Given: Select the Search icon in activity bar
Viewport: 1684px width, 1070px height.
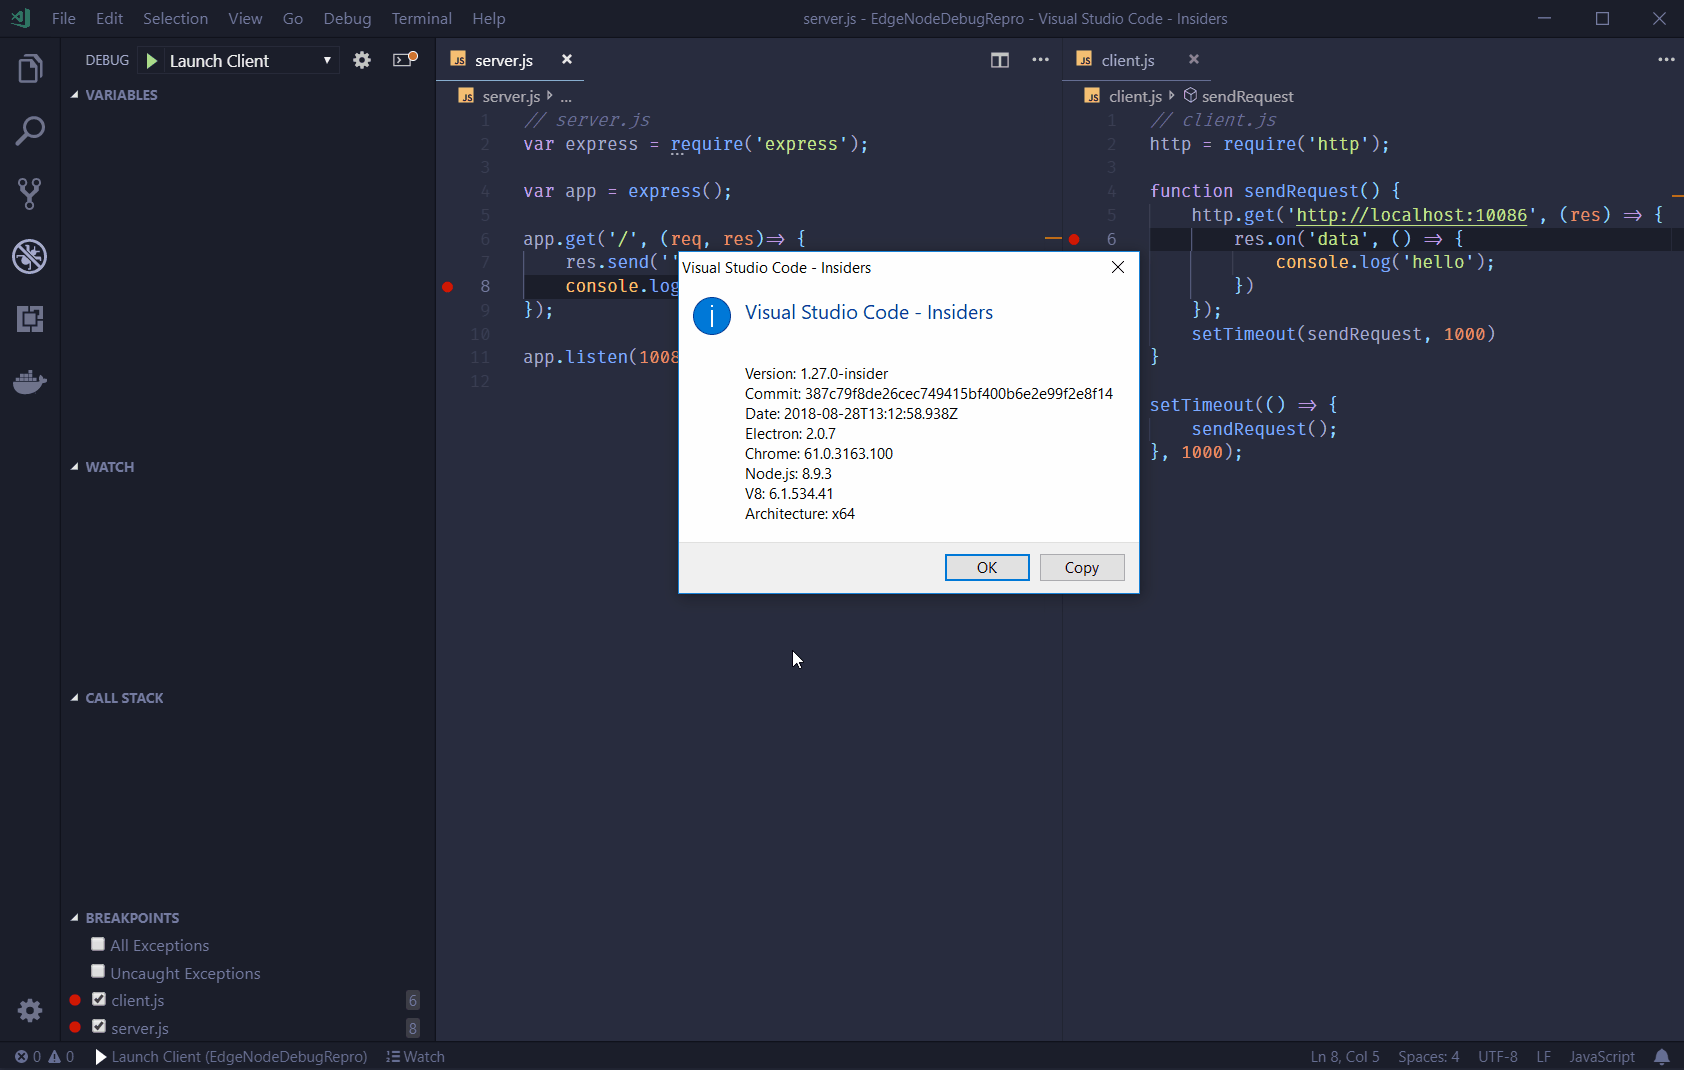Looking at the screenshot, I should [x=30, y=130].
